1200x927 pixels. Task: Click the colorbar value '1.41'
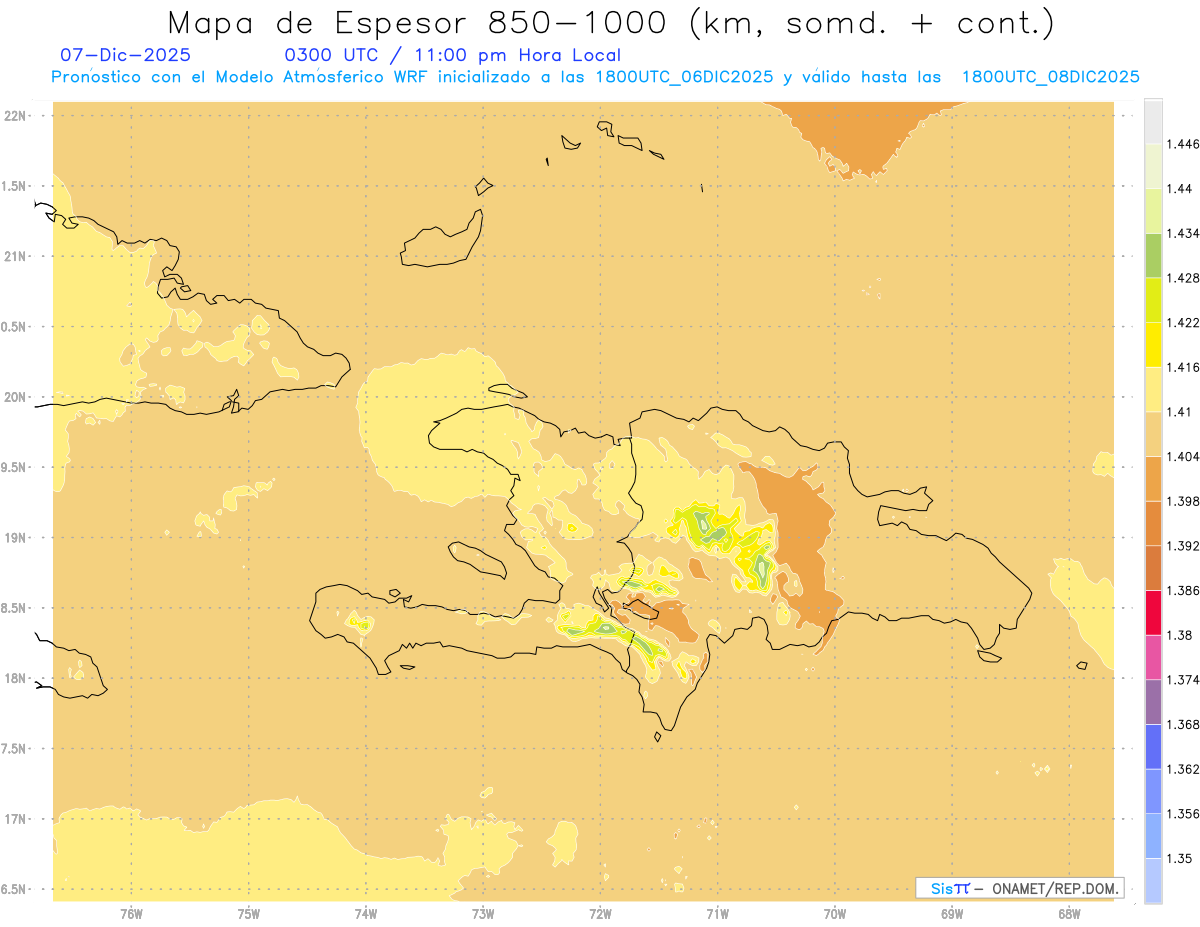[1179, 412]
